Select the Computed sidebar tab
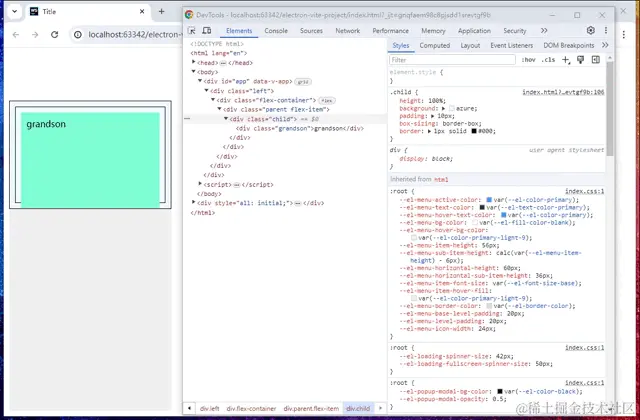The height and width of the screenshot is (420, 640). (435, 45)
